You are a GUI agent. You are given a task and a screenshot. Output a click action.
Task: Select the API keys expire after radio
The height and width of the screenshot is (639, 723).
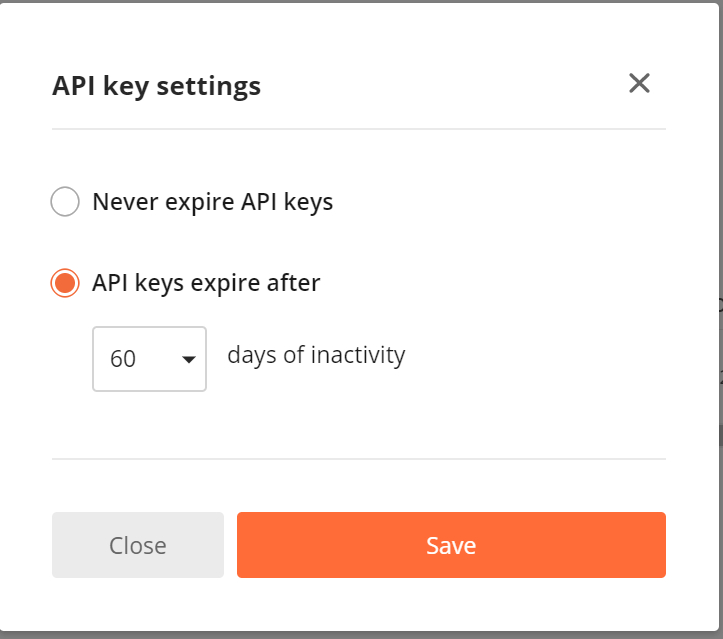[x=65, y=283]
